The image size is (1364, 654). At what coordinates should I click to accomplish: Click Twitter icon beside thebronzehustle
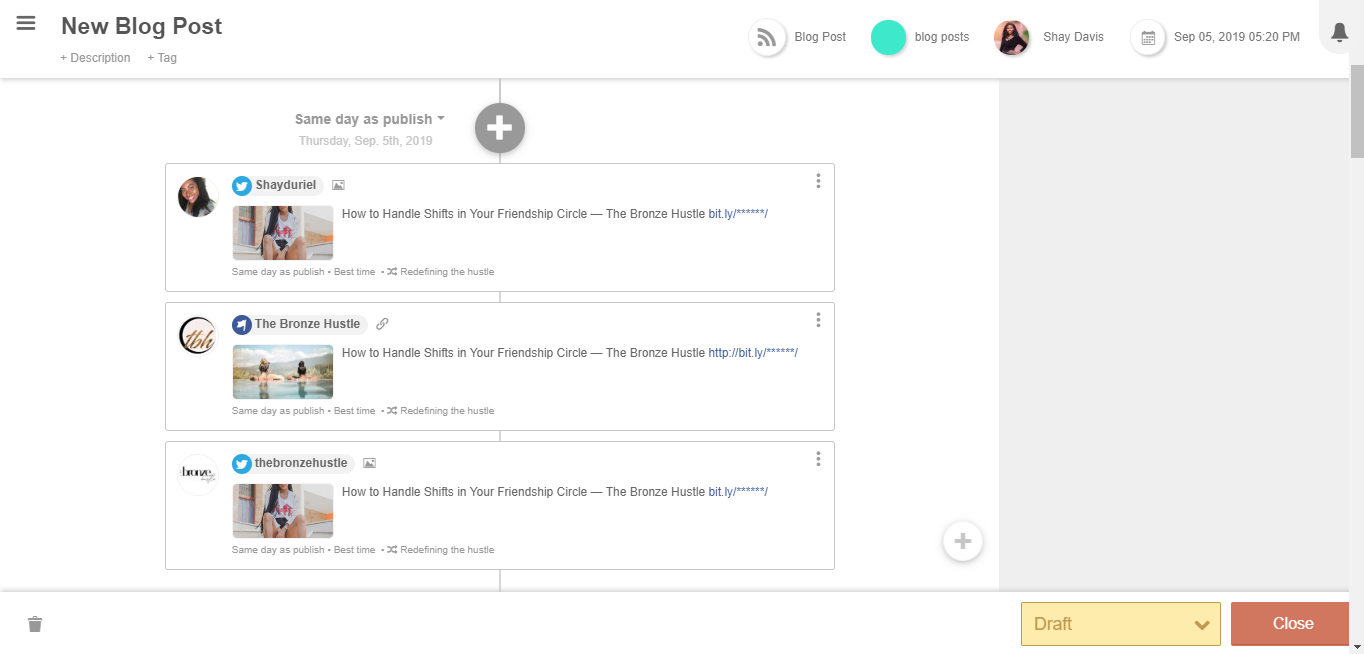[242, 463]
